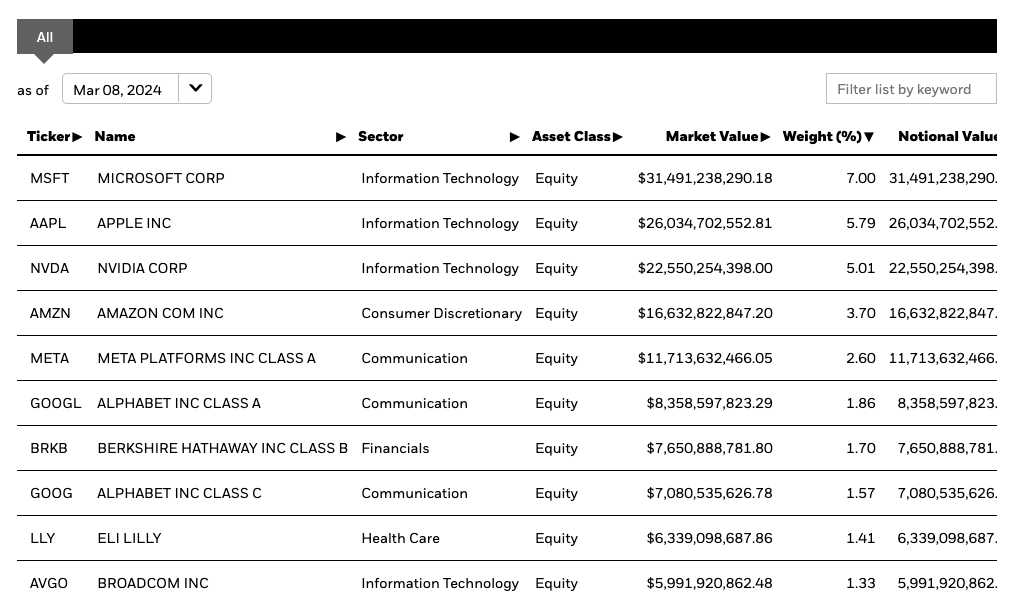Select the Mar 08, 2024 date box

121,89
